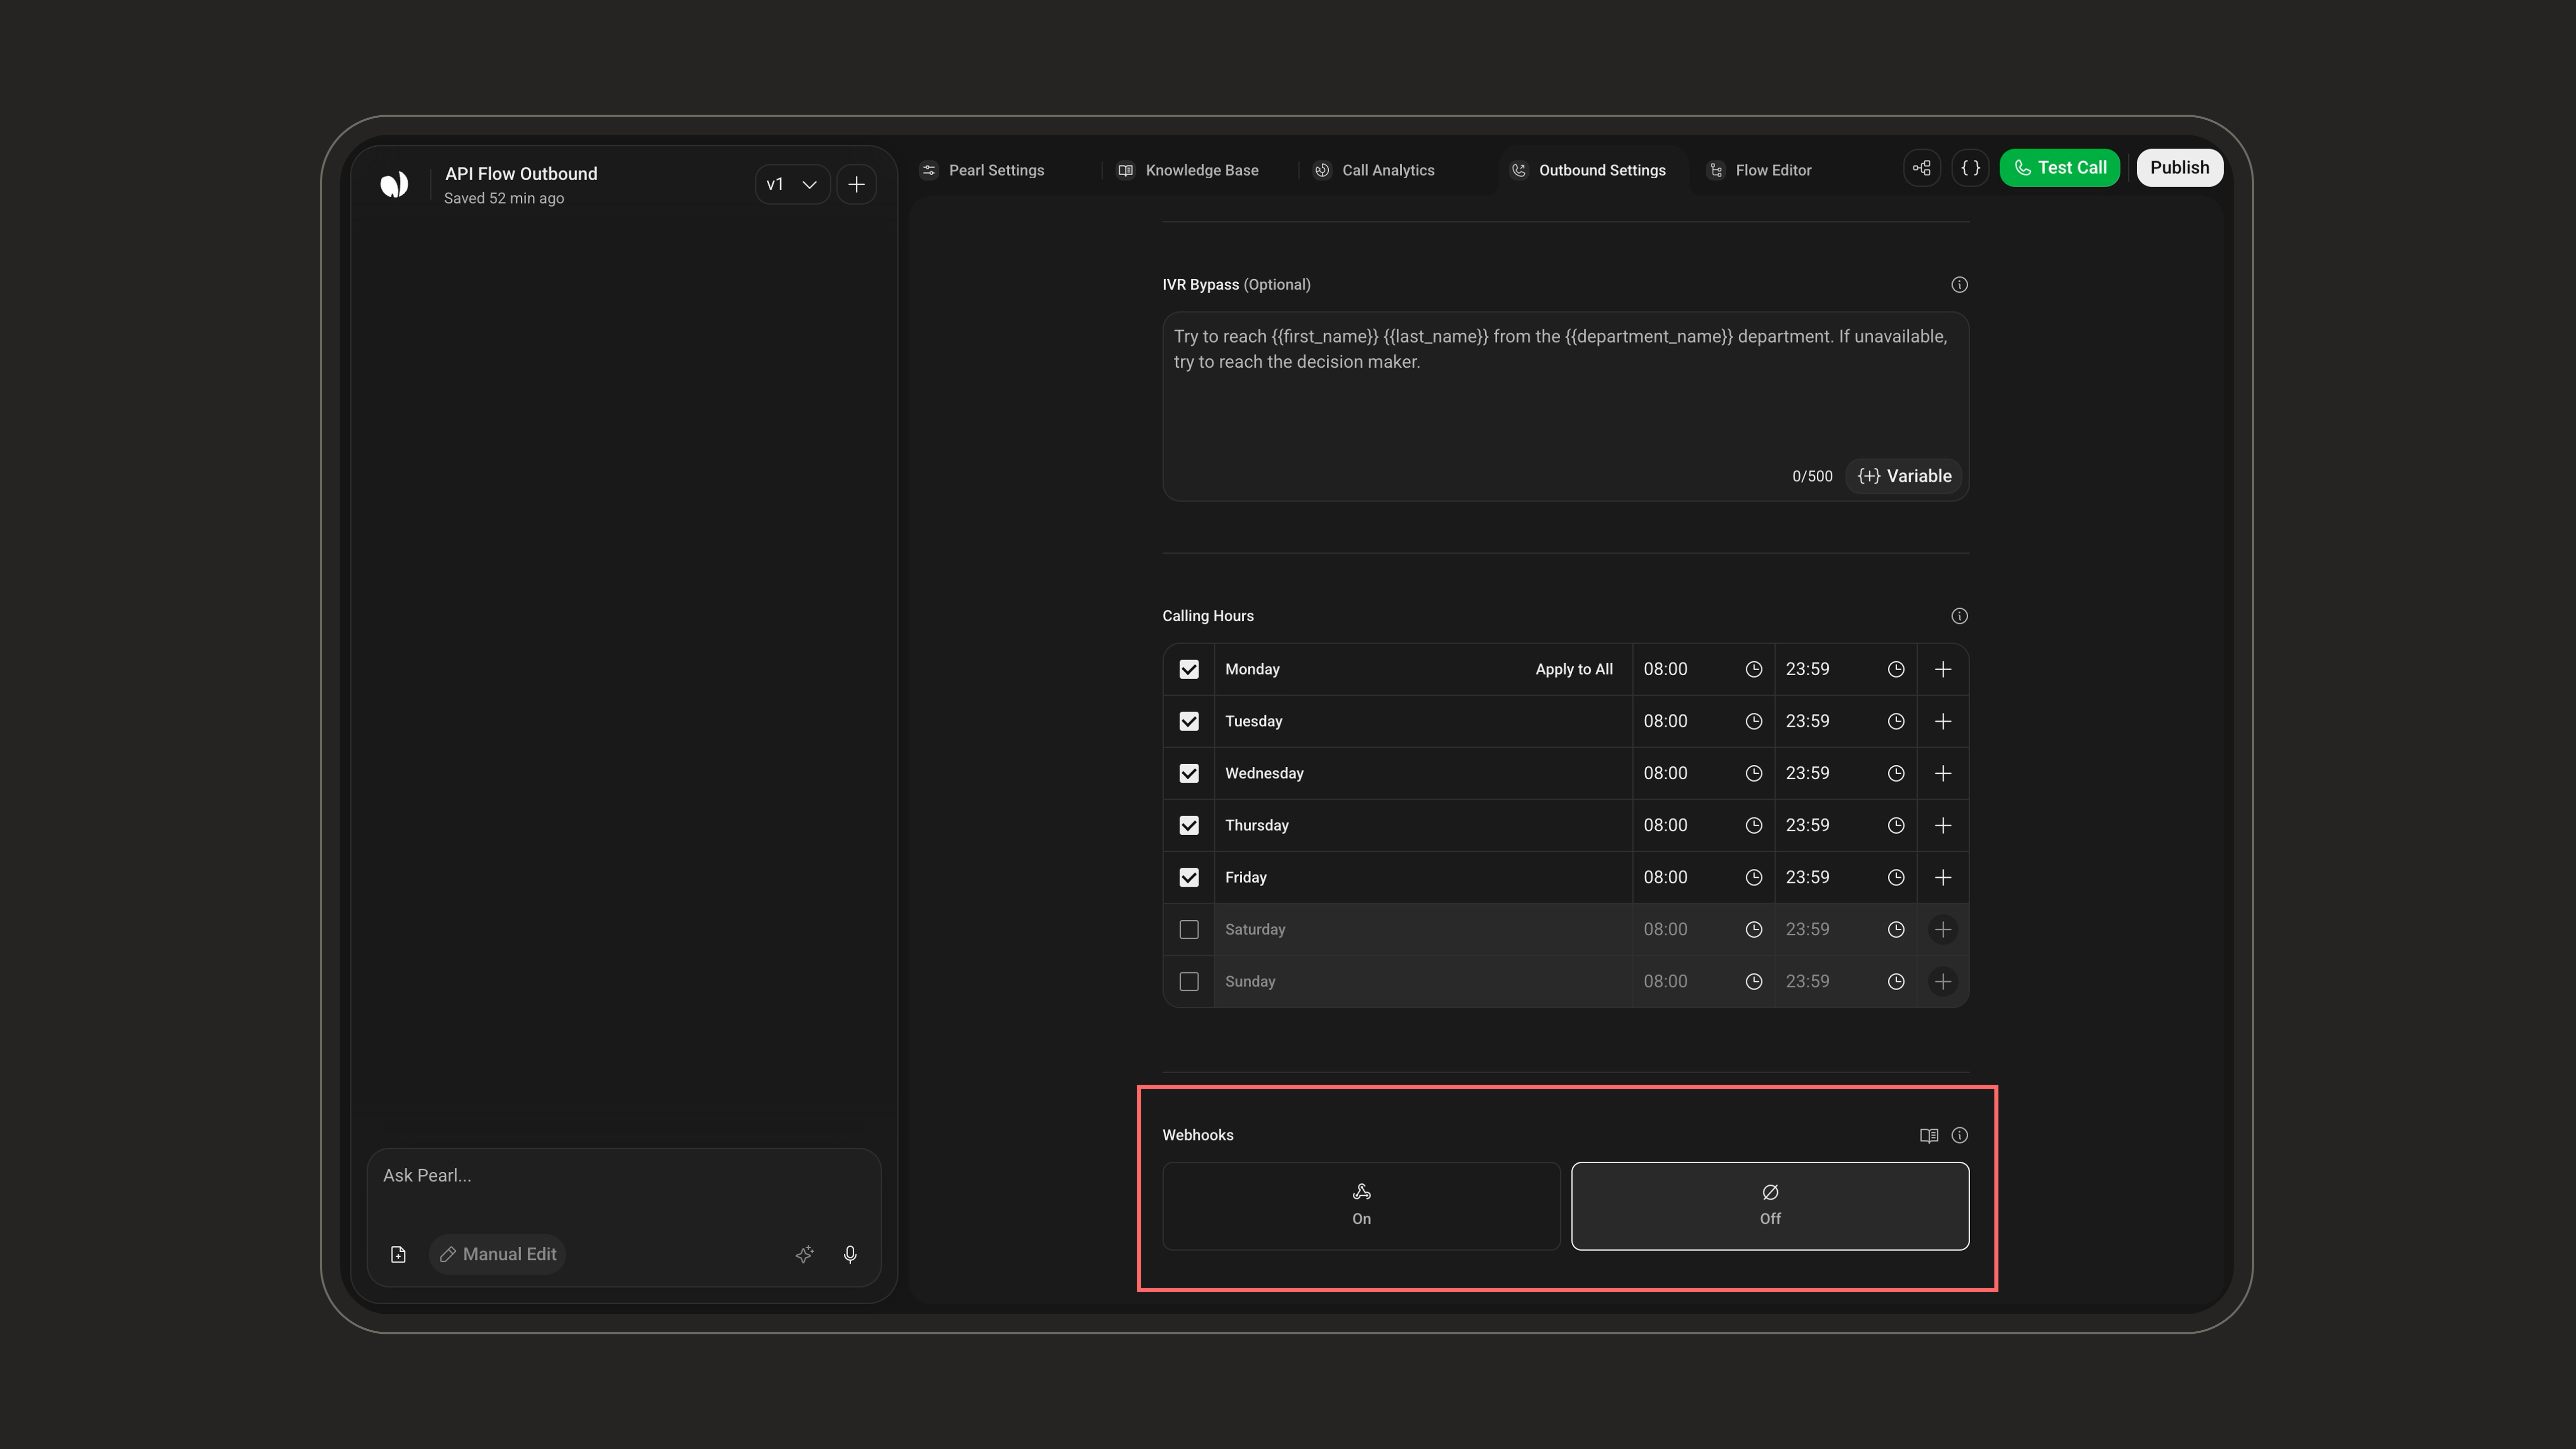Viewport: 2576px width, 1449px height.
Task: Click Apply to All for Monday
Action: [1573, 669]
